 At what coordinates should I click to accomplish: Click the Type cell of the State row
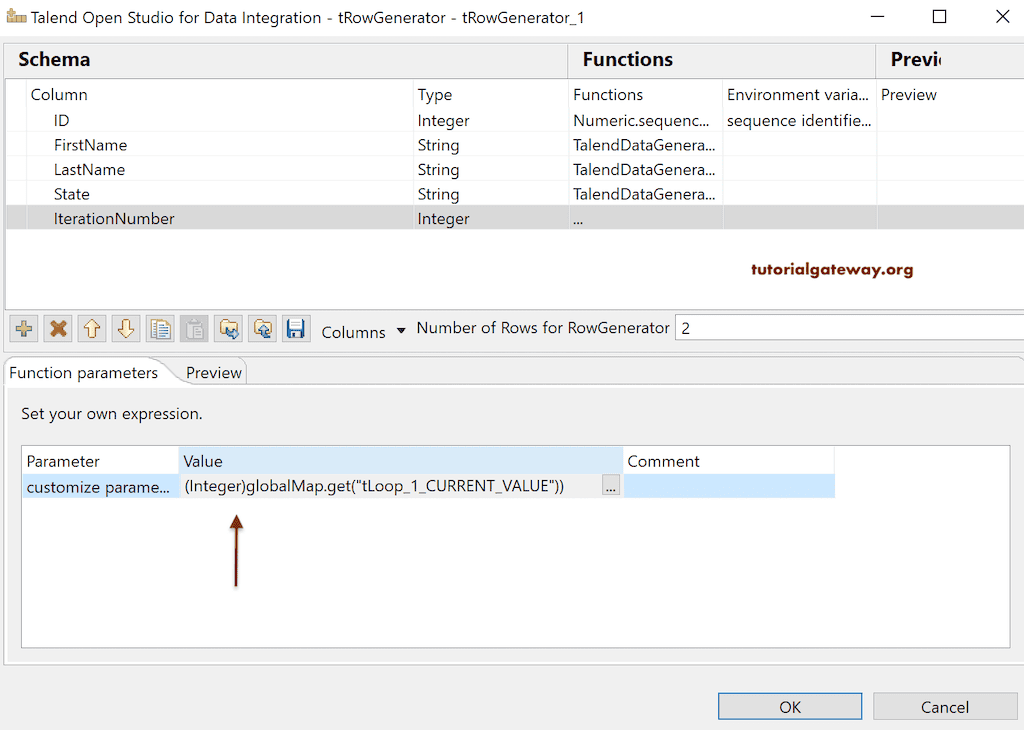click(438, 194)
